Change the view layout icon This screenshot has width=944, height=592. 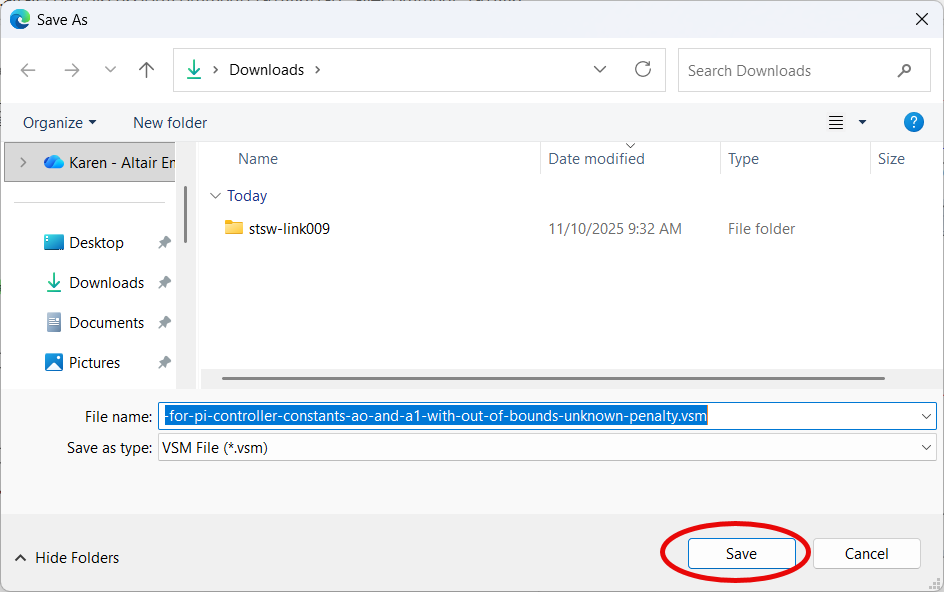click(836, 122)
